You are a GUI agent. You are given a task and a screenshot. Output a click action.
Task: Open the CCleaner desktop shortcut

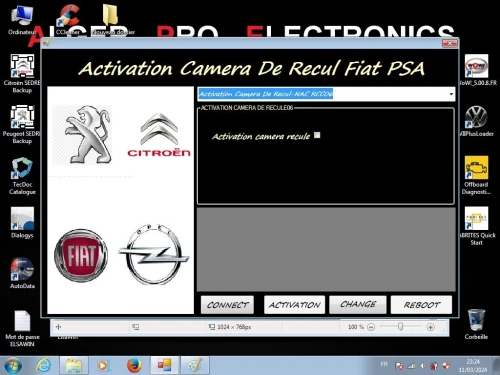point(68,20)
